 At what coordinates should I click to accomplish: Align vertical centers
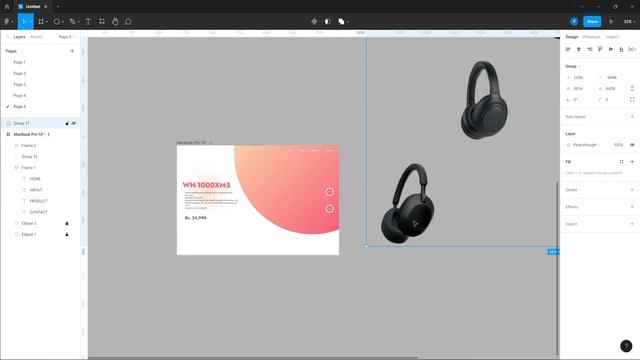click(611, 49)
